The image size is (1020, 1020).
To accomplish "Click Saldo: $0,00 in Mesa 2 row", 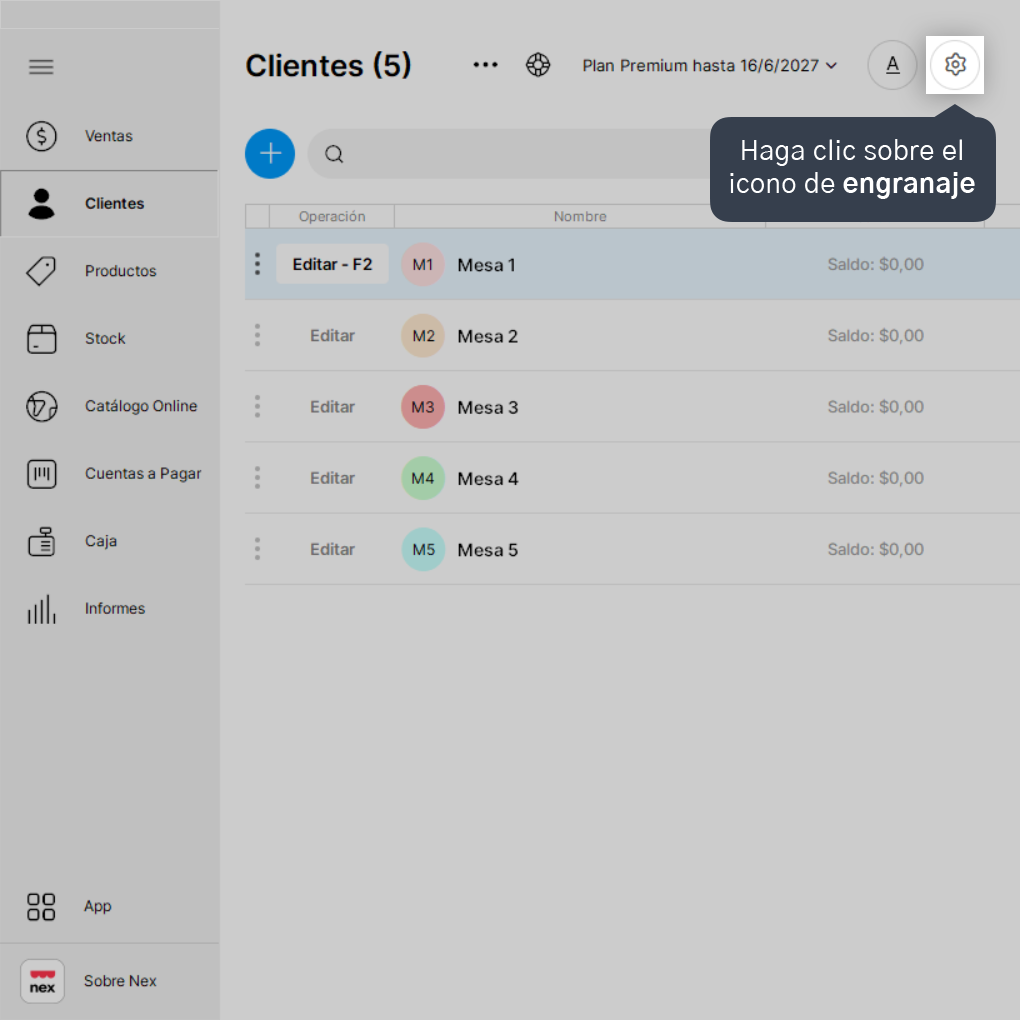I will 876,336.
